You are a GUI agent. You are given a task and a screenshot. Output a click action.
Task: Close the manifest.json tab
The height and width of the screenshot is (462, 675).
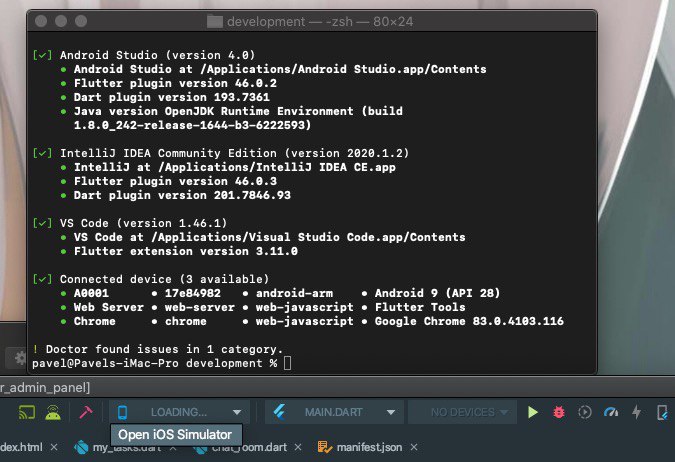pyautogui.click(x=414, y=447)
